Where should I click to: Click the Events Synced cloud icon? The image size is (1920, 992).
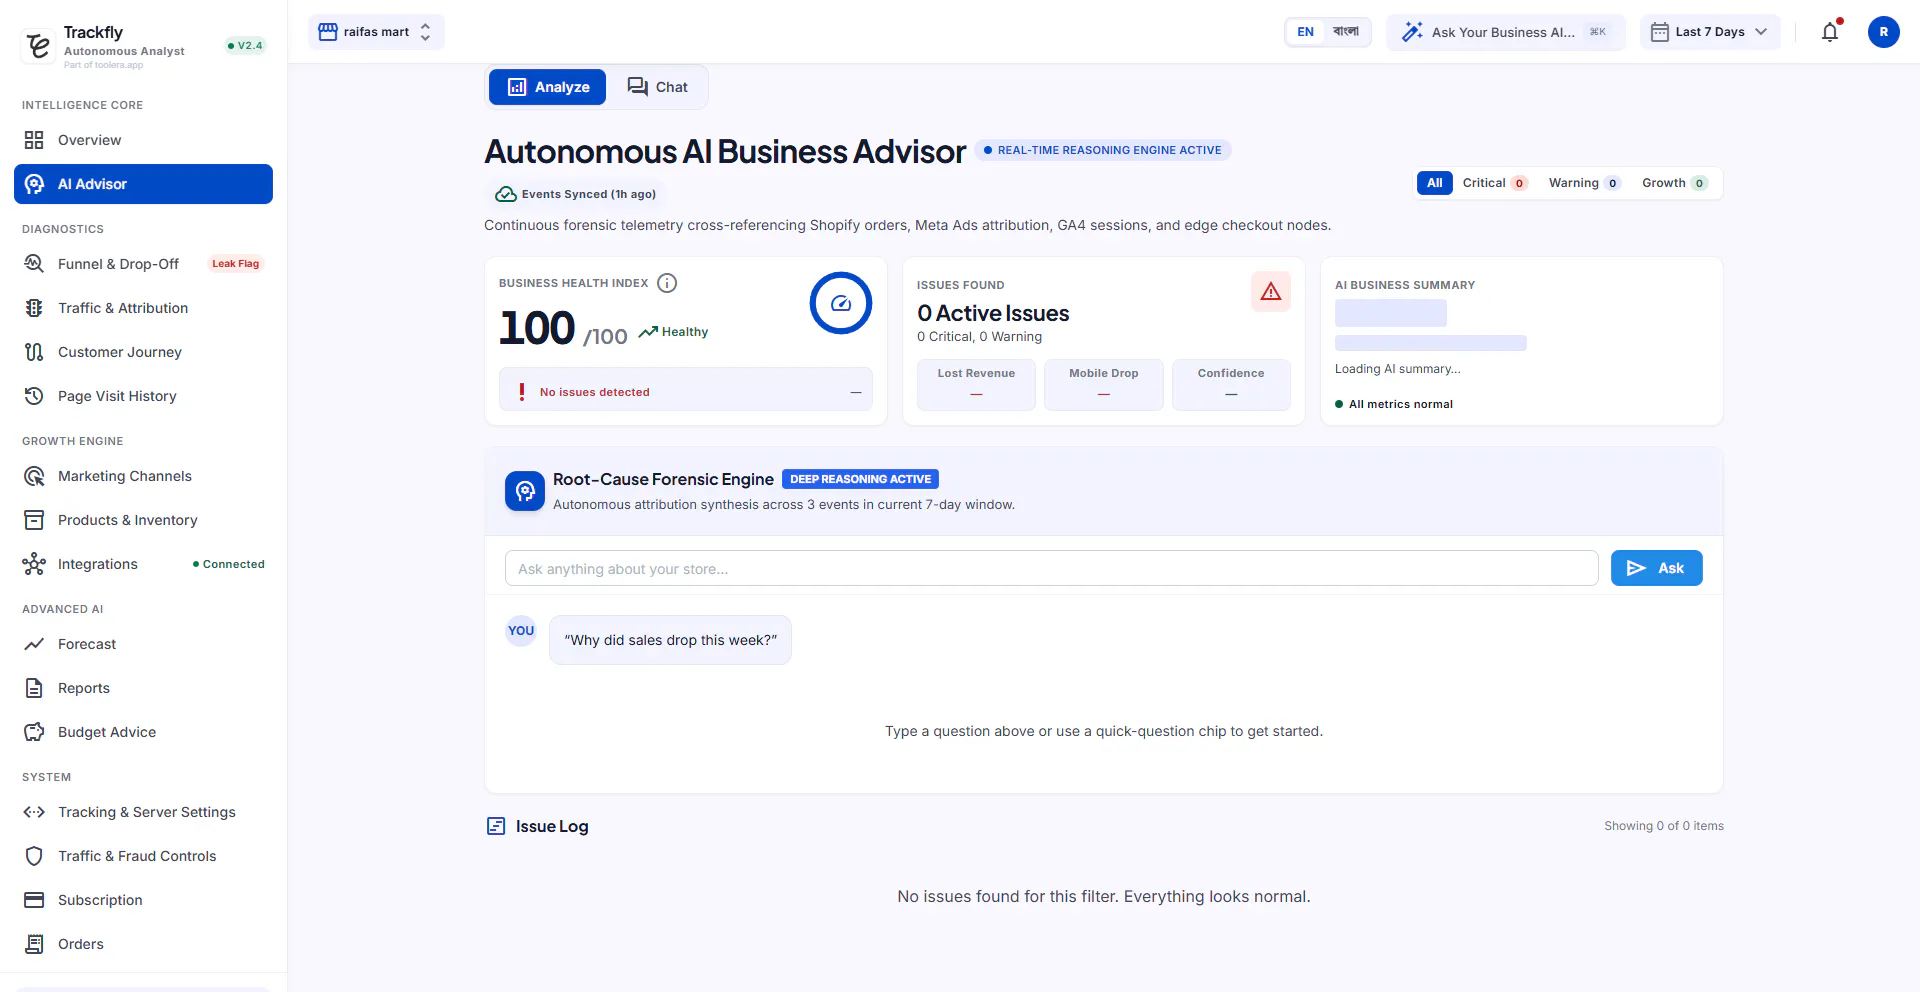pos(506,194)
